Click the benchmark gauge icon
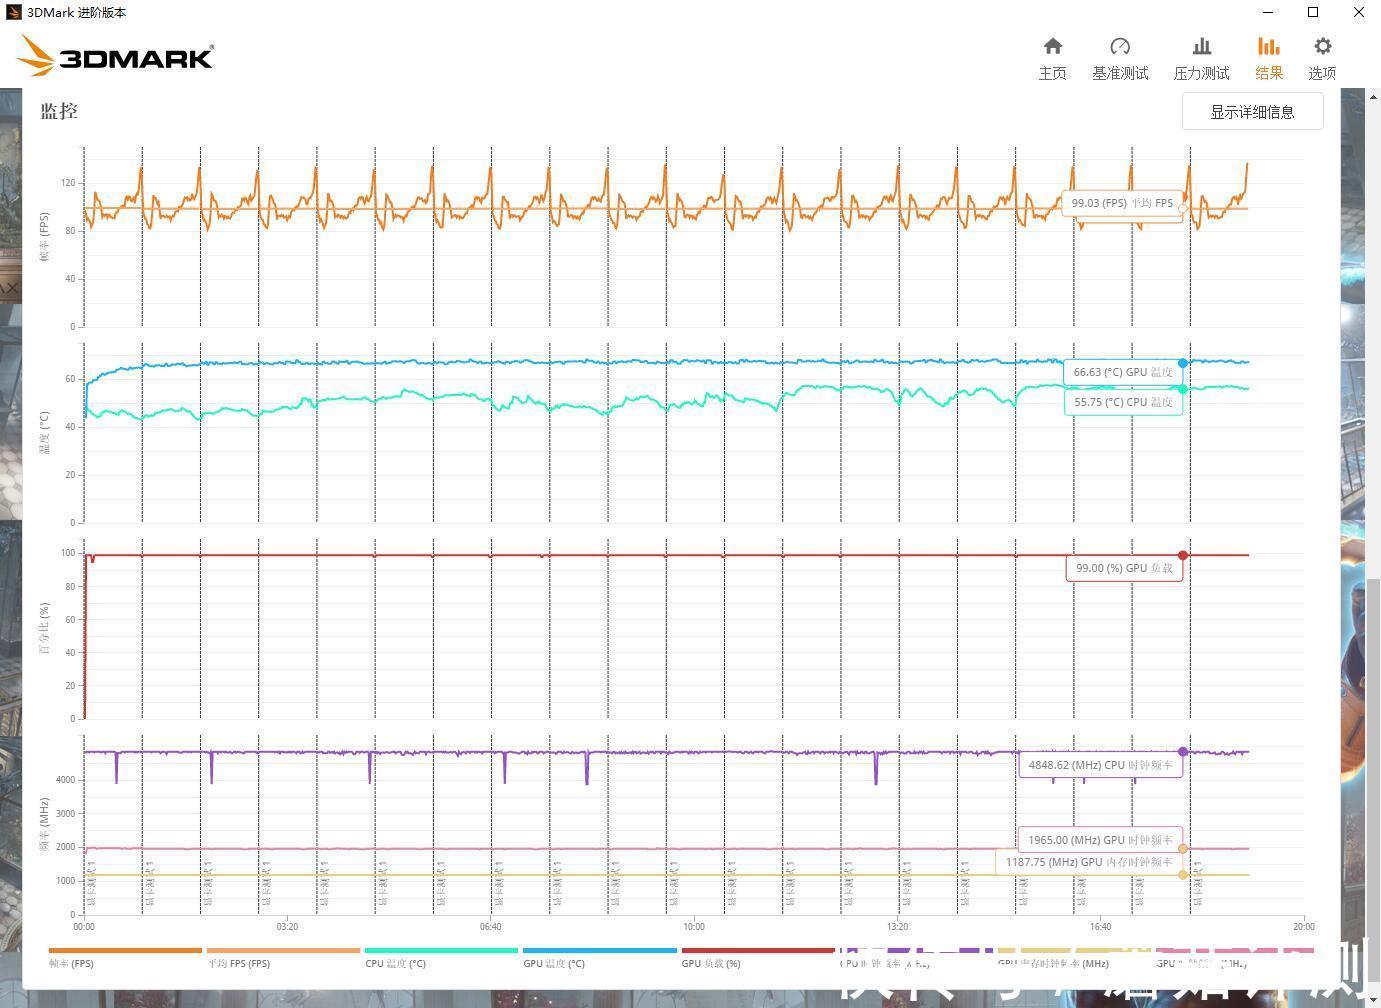The height and width of the screenshot is (1008, 1381). pos(1120,46)
